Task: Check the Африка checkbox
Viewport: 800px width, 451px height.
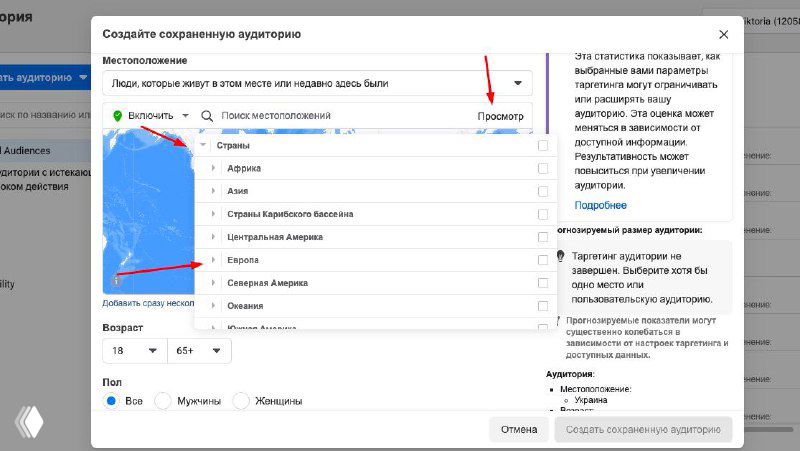Action: point(543,168)
